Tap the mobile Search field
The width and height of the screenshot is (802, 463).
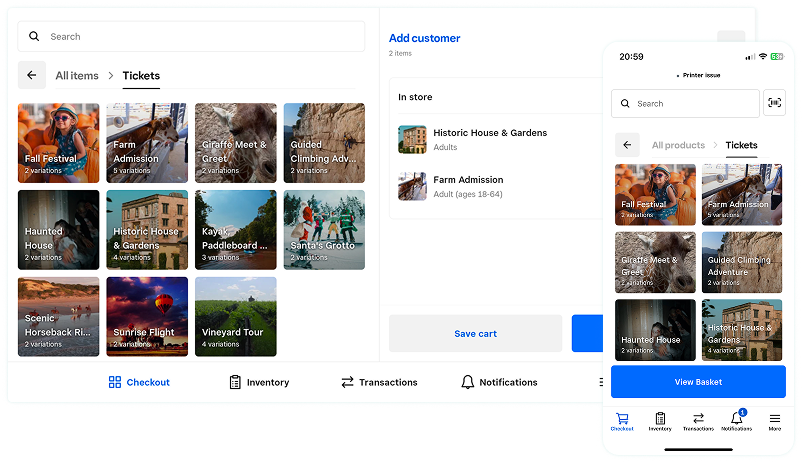click(x=685, y=103)
